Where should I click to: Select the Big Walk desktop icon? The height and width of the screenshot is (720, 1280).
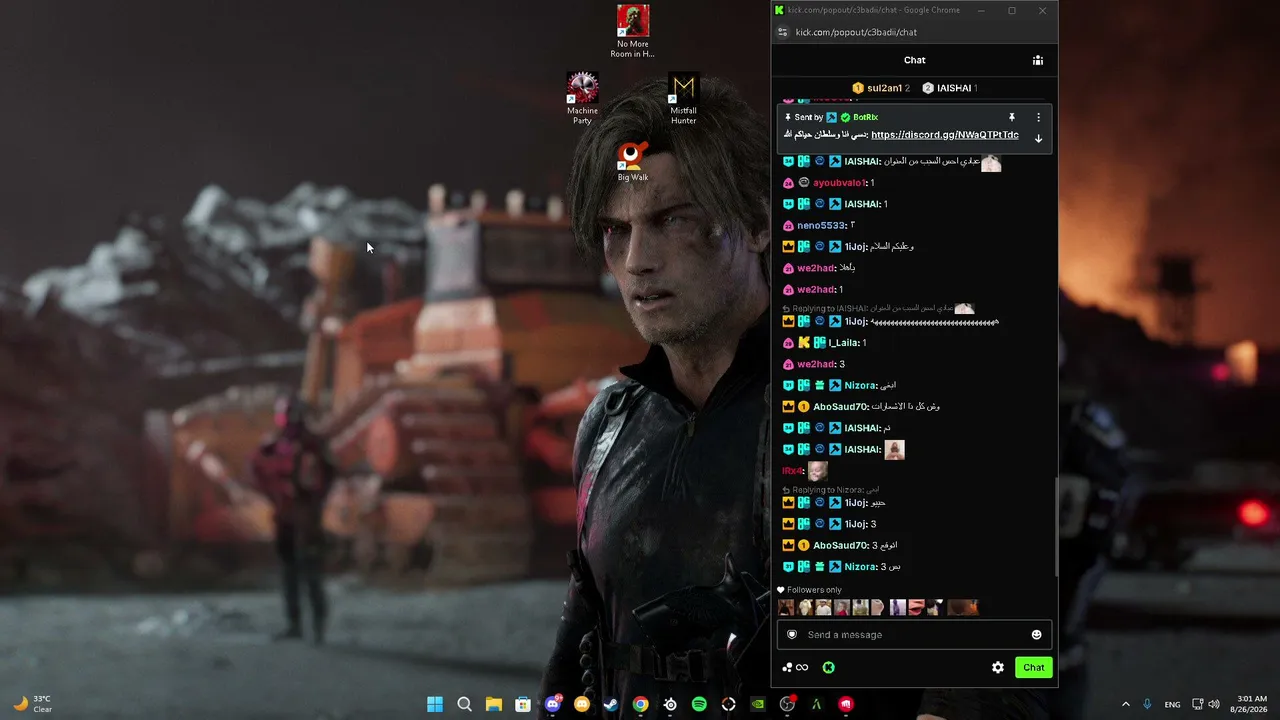click(632, 162)
